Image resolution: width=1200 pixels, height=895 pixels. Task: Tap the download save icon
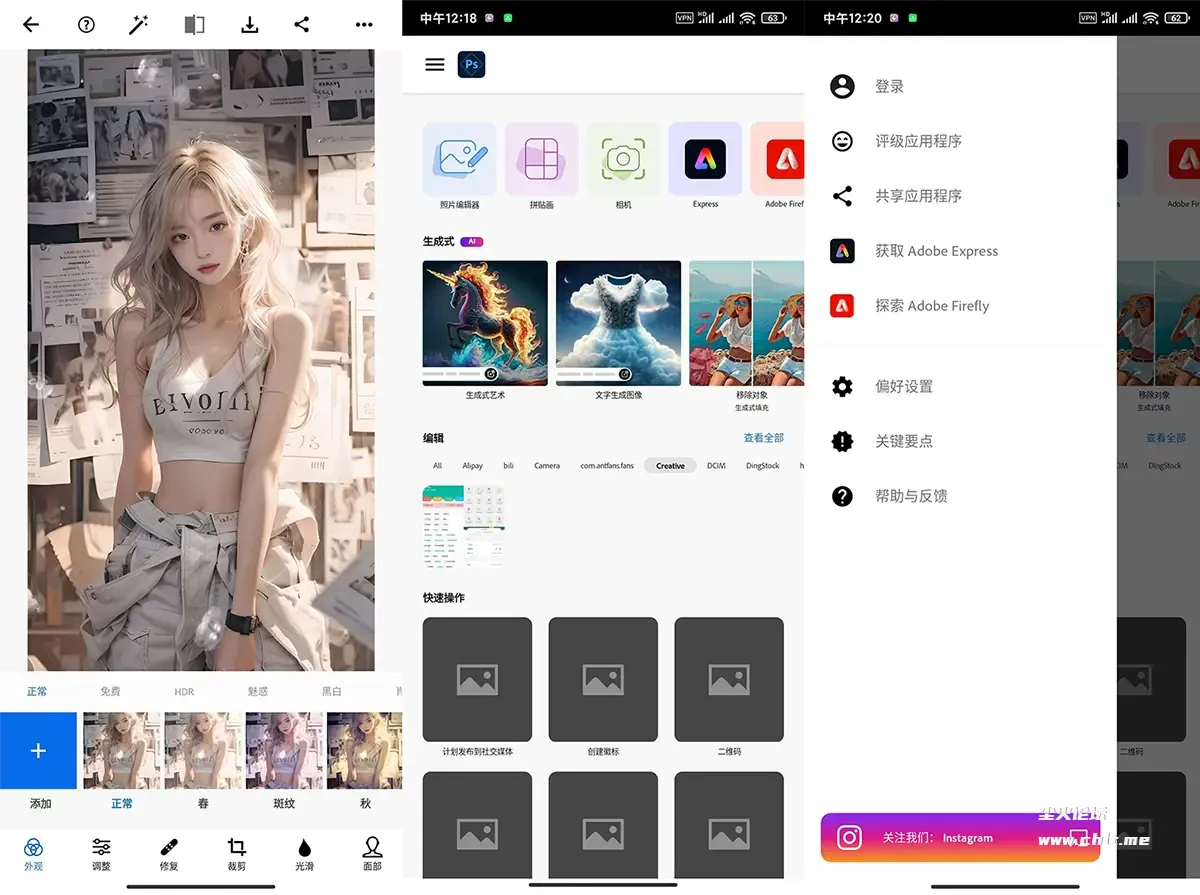[249, 25]
